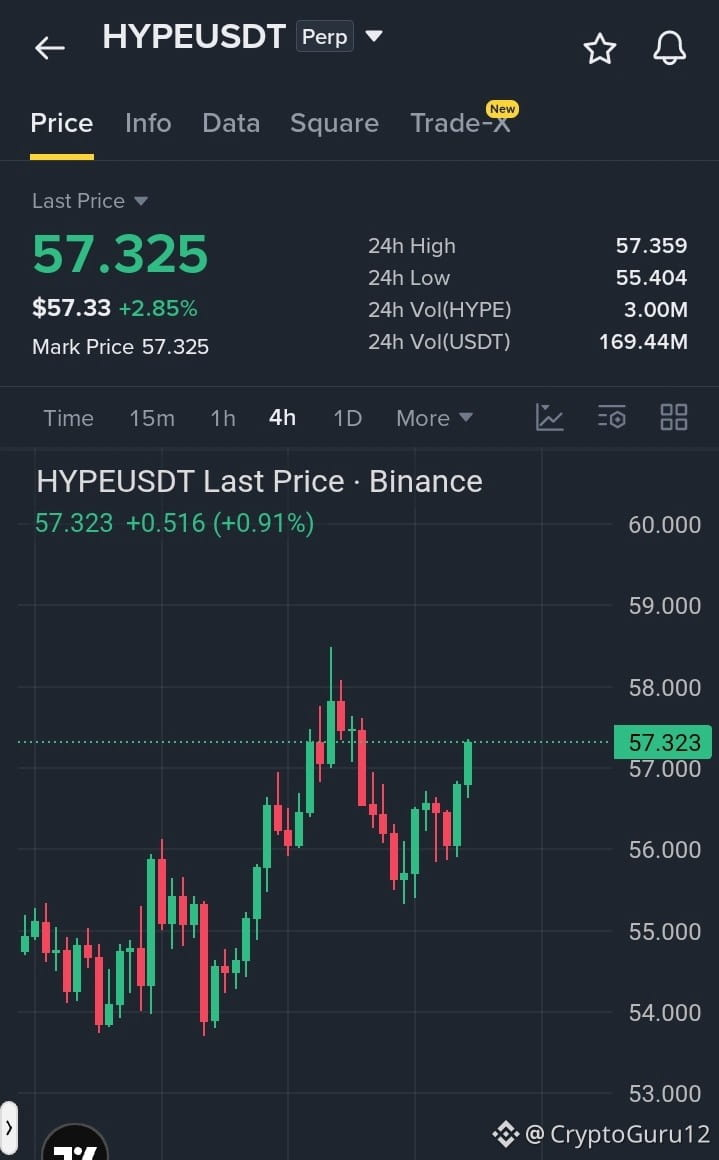Tap the HYPEUSDT symbol title
Image resolution: width=719 pixels, height=1160 pixels.
click(194, 36)
